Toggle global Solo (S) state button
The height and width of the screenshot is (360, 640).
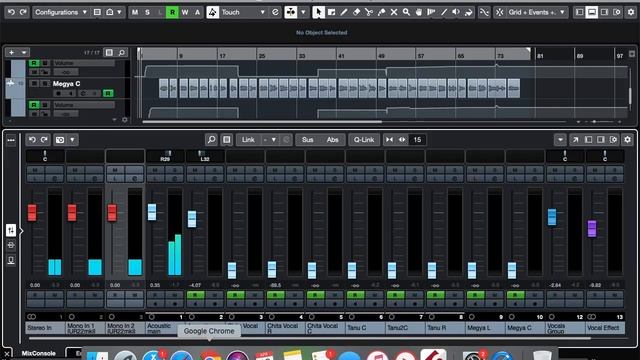coord(147,12)
